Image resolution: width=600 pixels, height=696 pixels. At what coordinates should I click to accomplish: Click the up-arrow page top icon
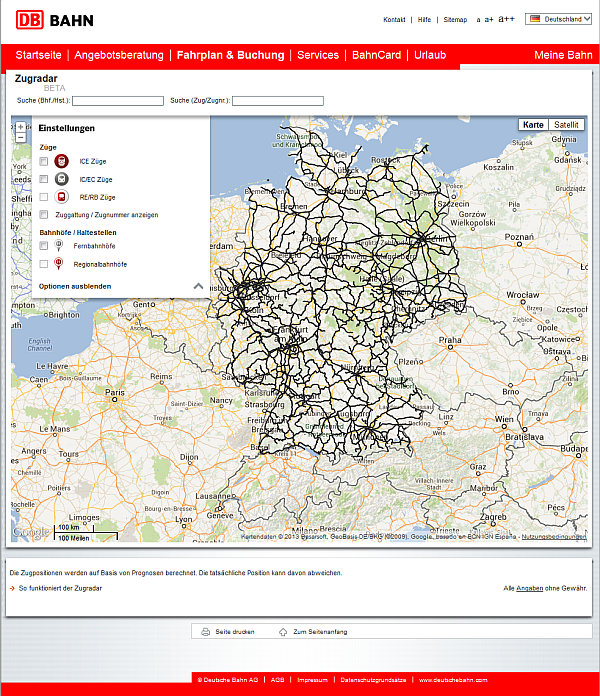click(x=283, y=632)
